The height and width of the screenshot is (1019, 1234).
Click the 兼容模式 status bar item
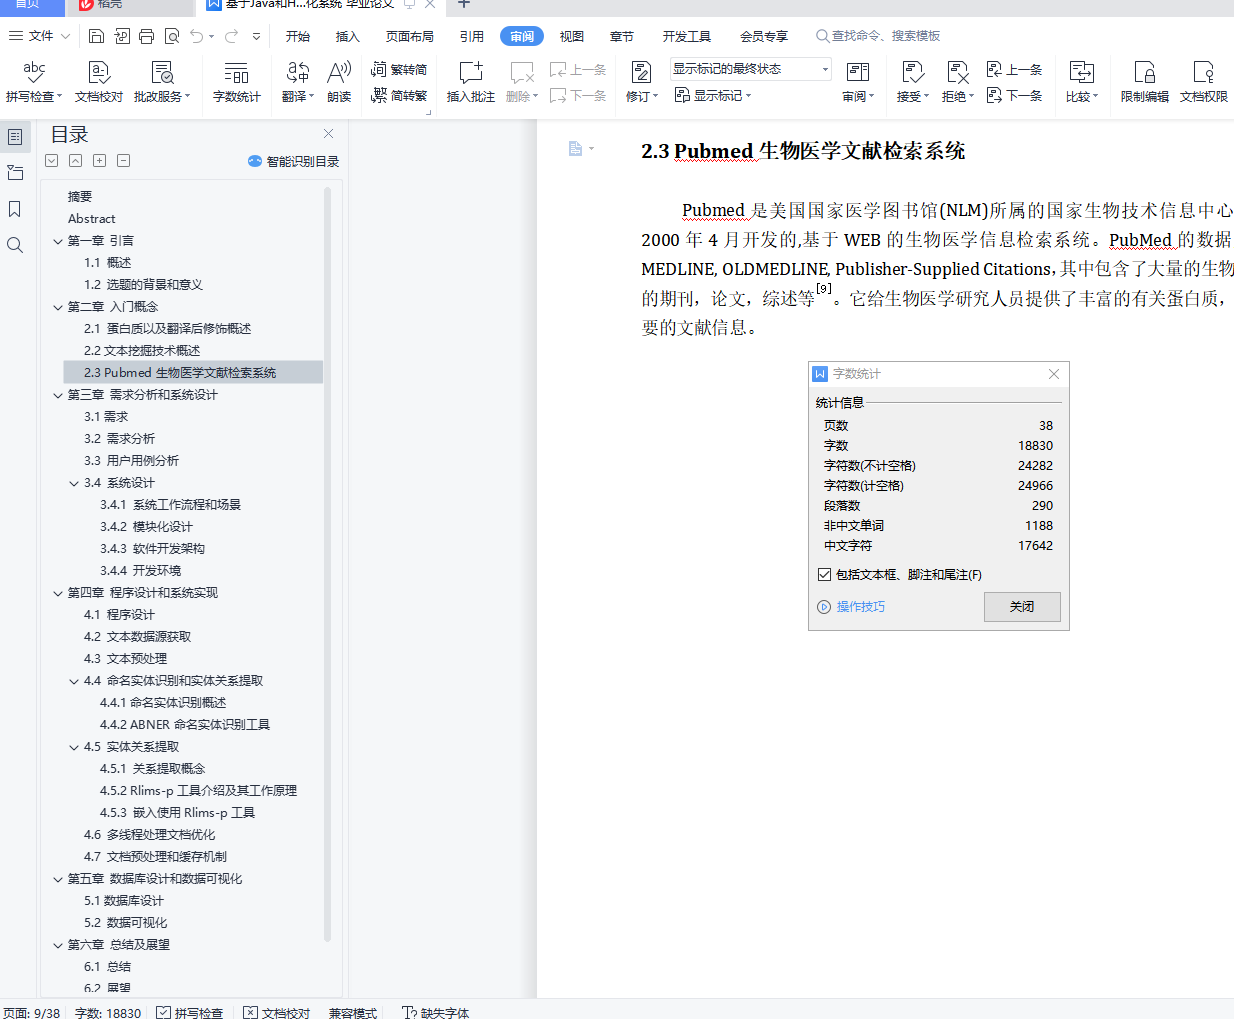click(353, 1012)
